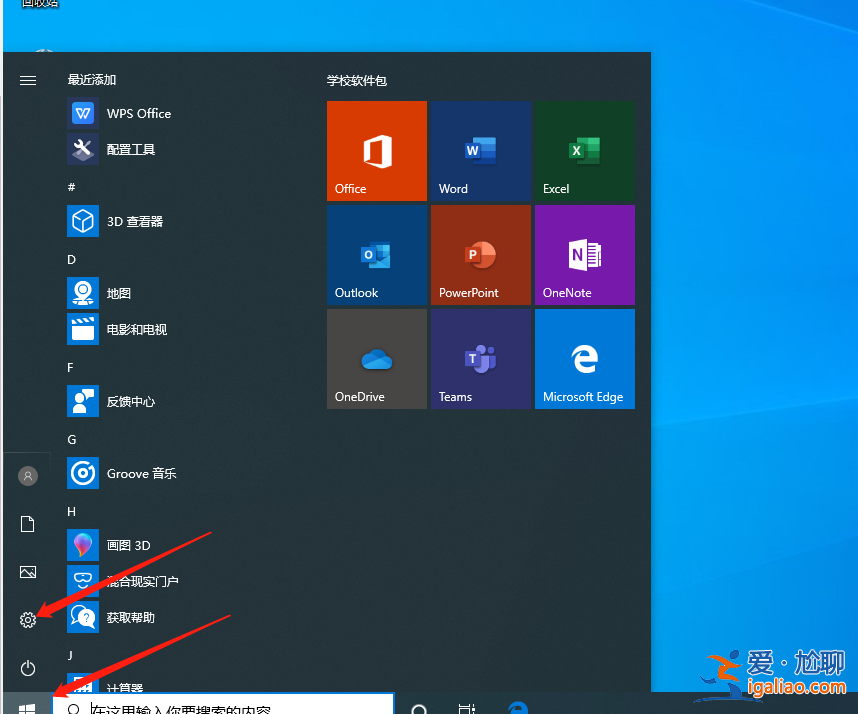
Task: Open the user account icon
Action: point(27,475)
